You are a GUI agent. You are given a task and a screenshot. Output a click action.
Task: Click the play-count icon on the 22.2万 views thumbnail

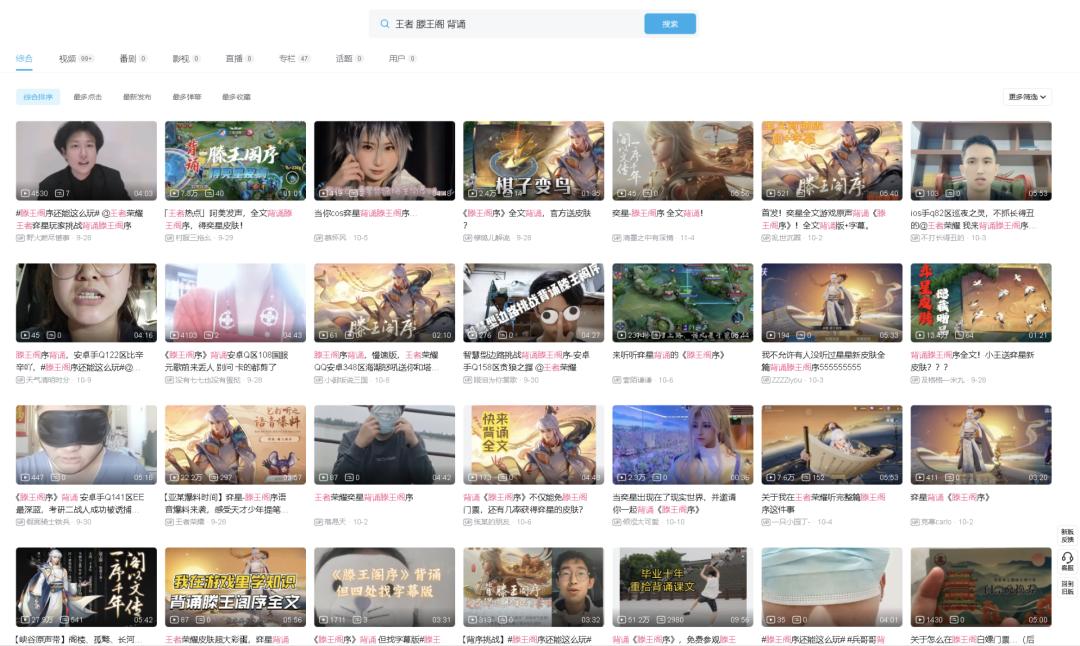tap(173, 477)
